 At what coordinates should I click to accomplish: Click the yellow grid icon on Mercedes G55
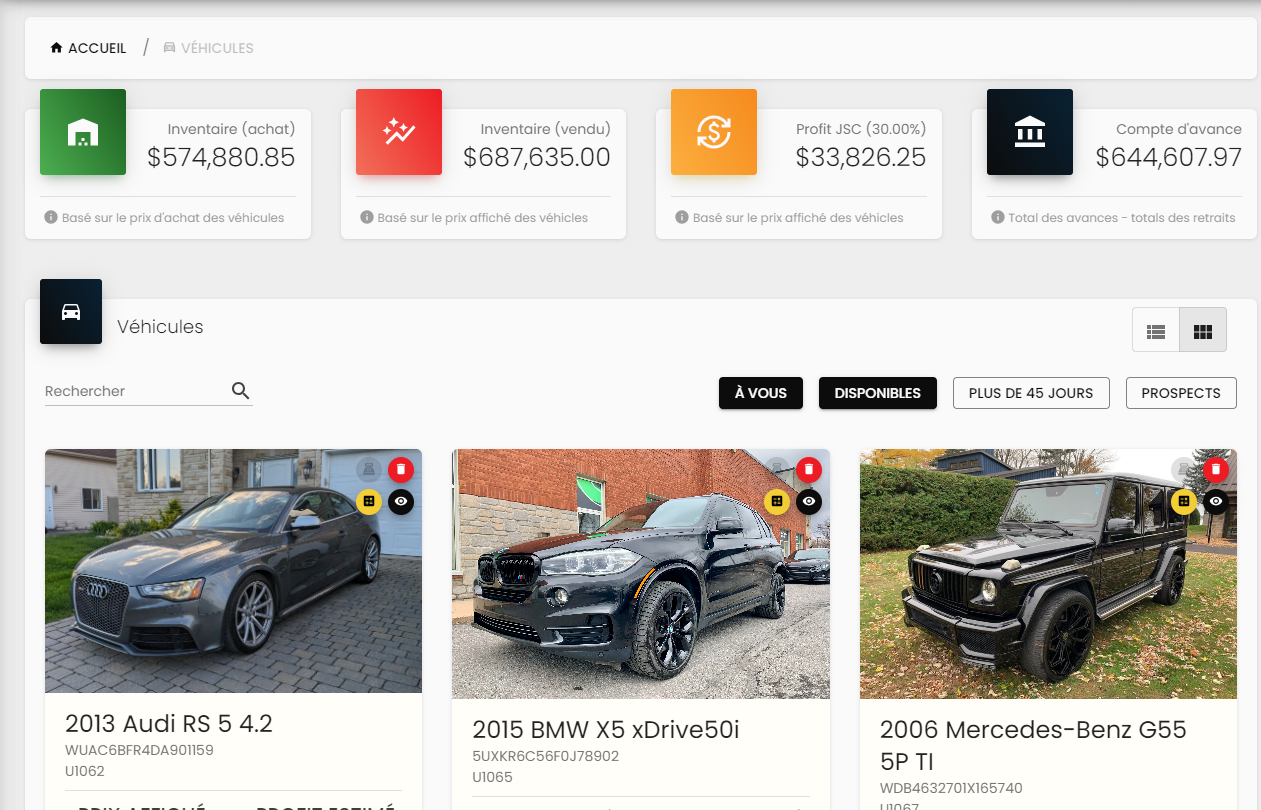pyautogui.click(x=1184, y=501)
